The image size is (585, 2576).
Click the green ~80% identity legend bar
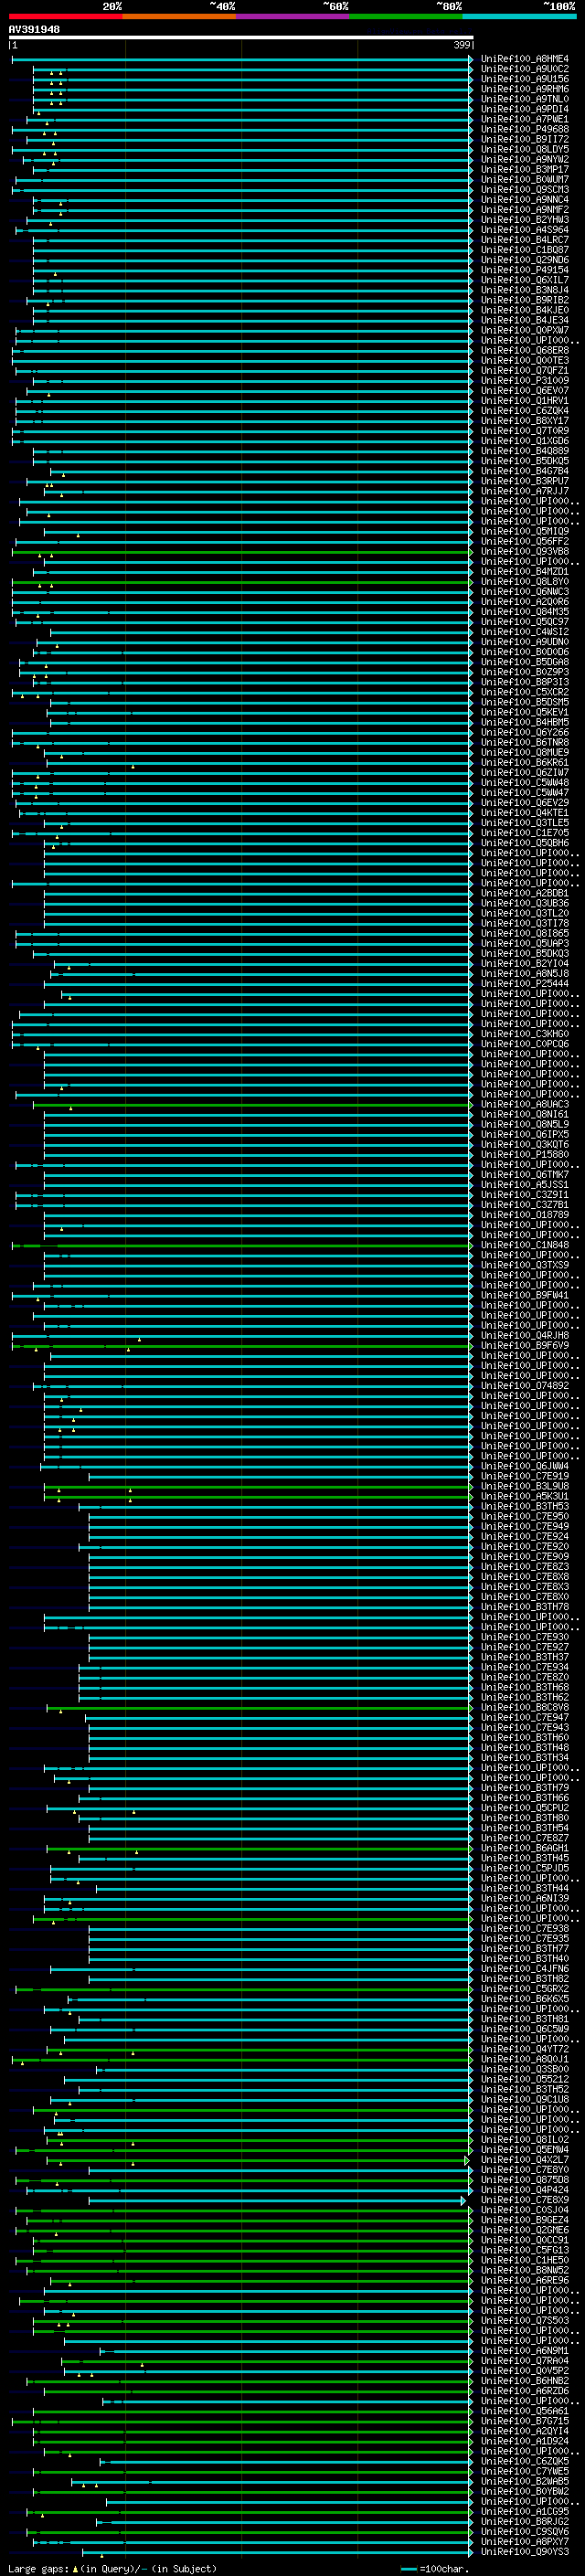[406, 16]
